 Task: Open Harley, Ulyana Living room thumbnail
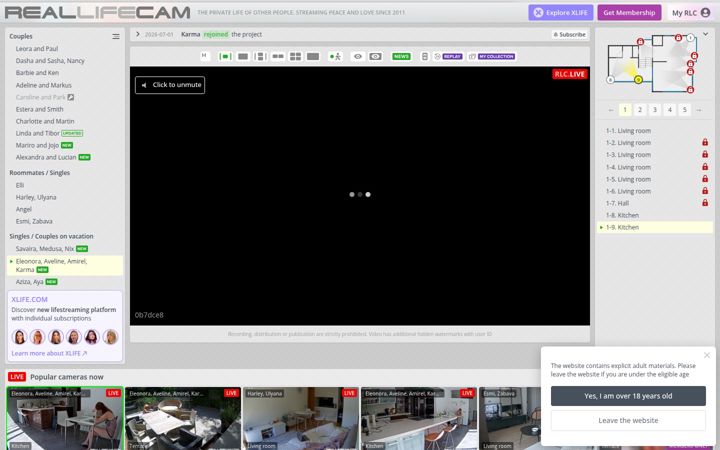tap(301, 418)
